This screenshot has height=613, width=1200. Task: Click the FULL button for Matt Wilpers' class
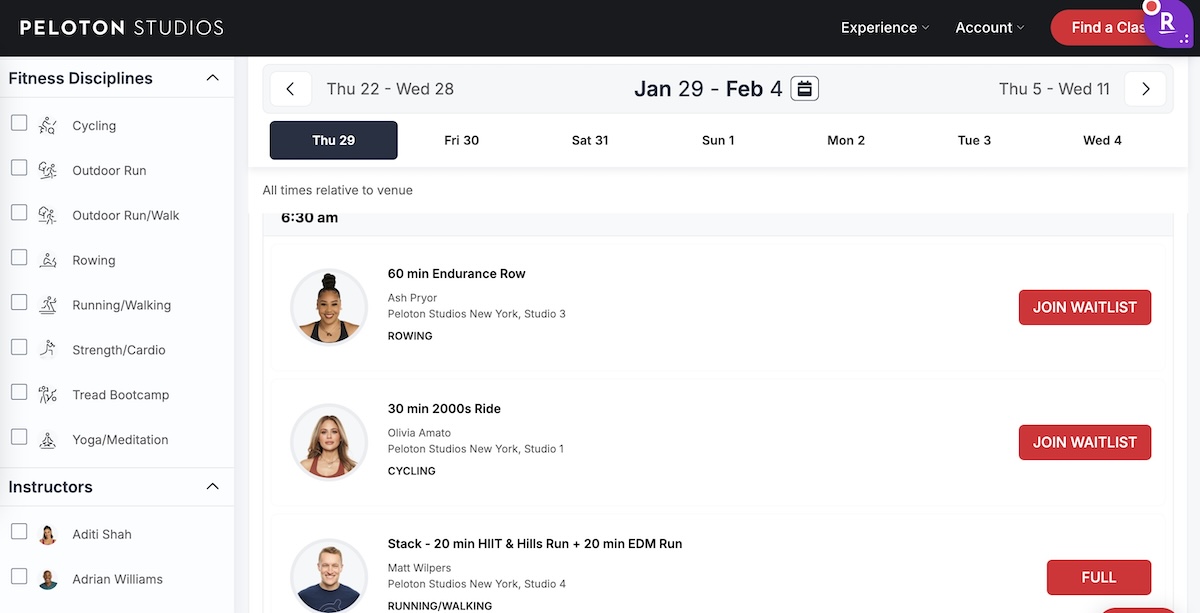[x=1099, y=577]
